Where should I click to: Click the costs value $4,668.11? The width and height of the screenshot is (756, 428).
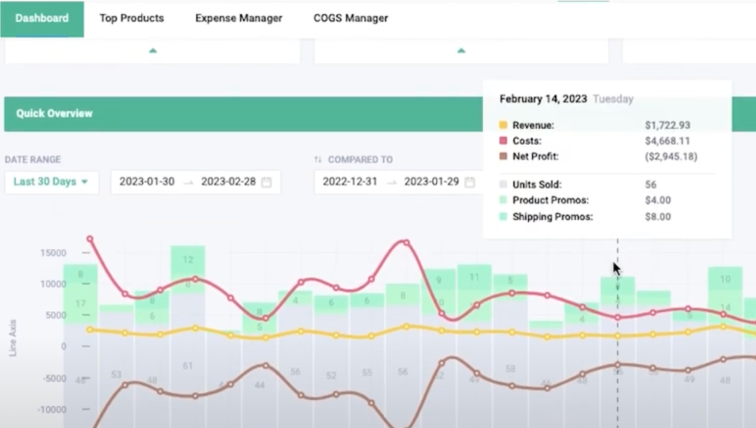pyautogui.click(x=667, y=141)
